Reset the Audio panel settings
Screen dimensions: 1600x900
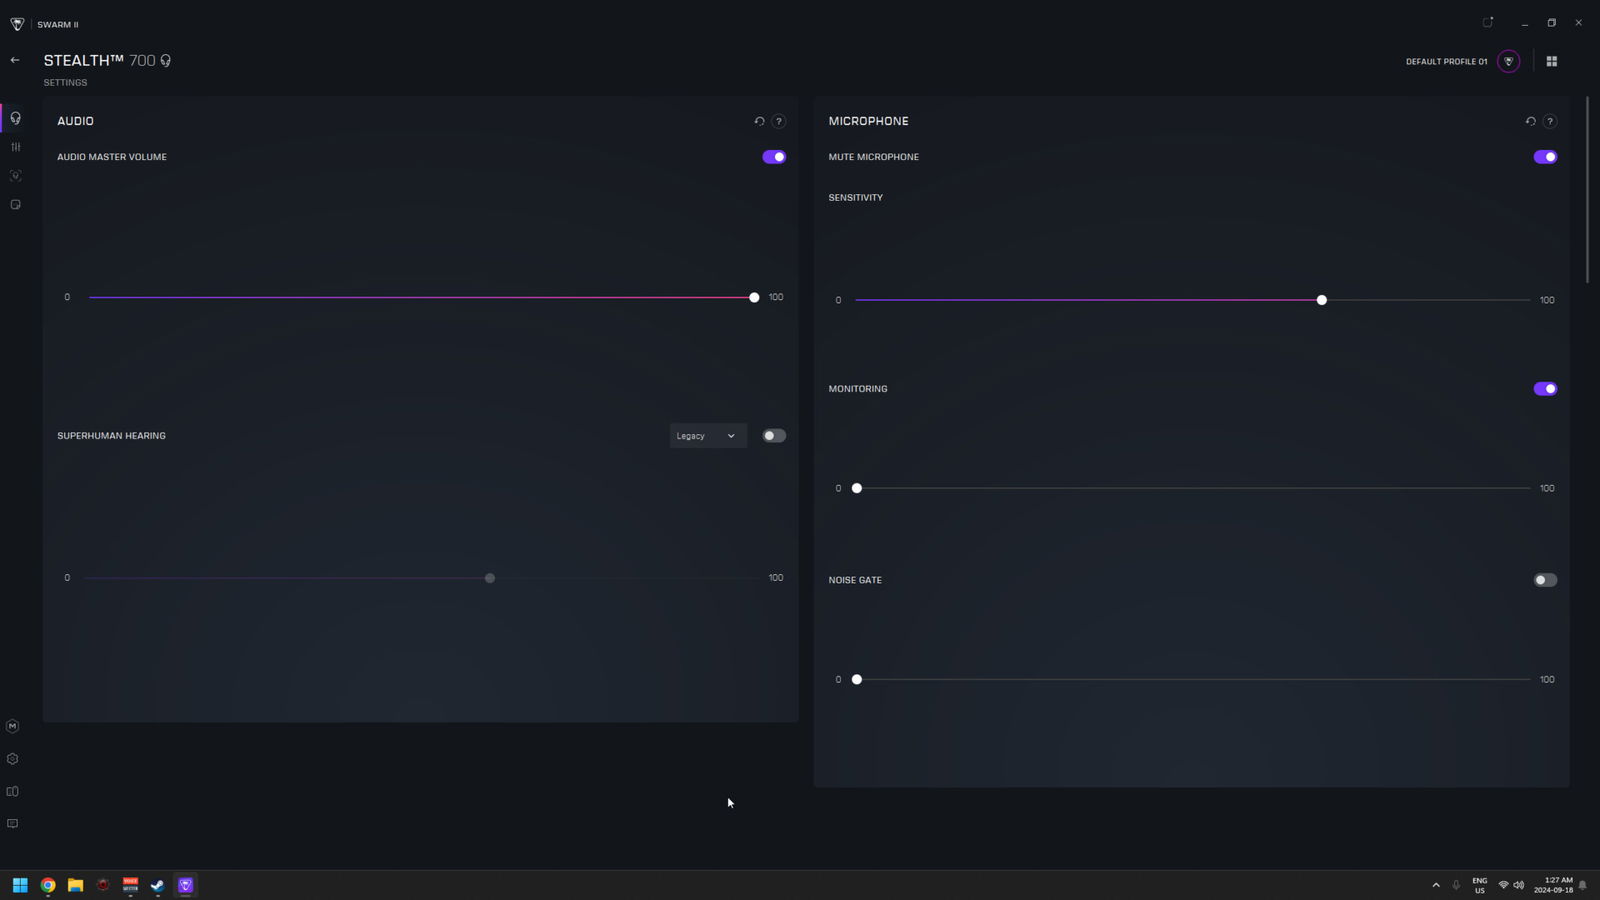(x=759, y=121)
